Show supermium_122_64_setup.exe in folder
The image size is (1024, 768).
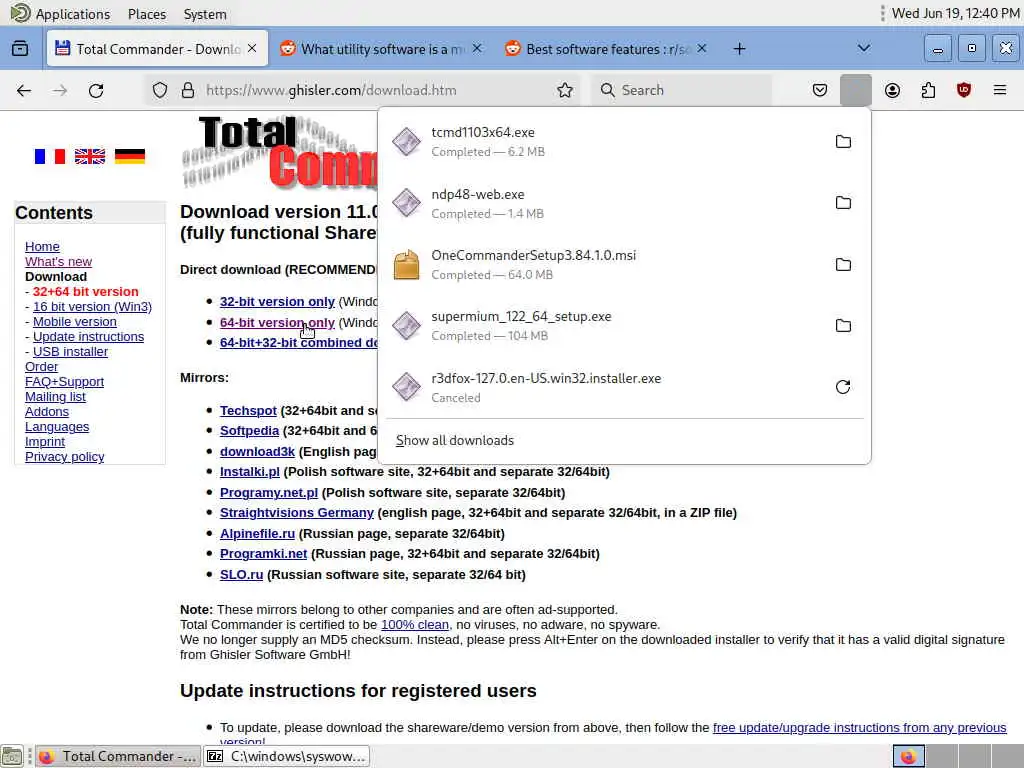point(843,326)
